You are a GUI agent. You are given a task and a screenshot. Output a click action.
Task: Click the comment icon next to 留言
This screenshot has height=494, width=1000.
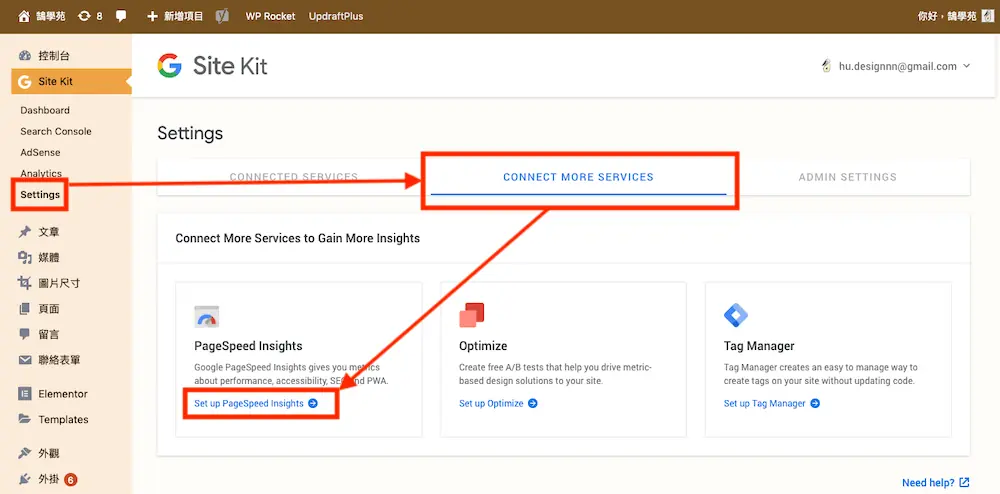(25, 334)
